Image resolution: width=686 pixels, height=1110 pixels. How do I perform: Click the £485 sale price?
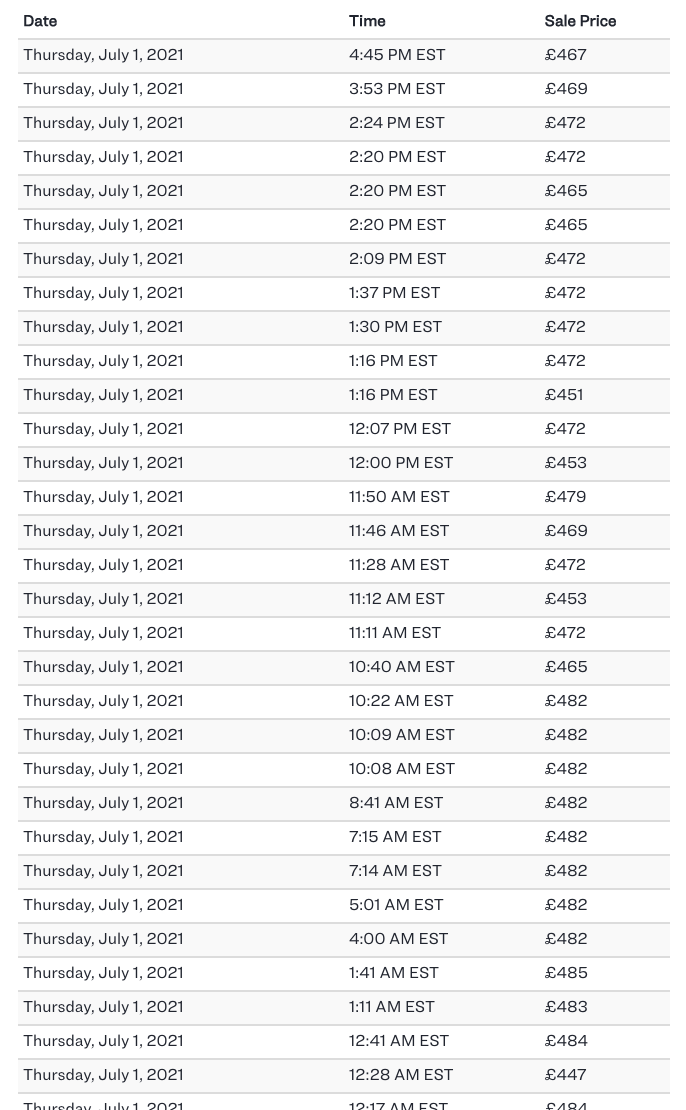(566, 973)
